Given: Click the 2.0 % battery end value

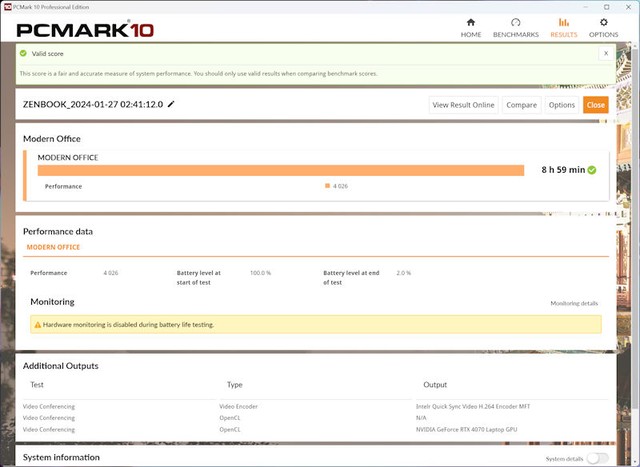Looking at the screenshot, I should point(404,273).
